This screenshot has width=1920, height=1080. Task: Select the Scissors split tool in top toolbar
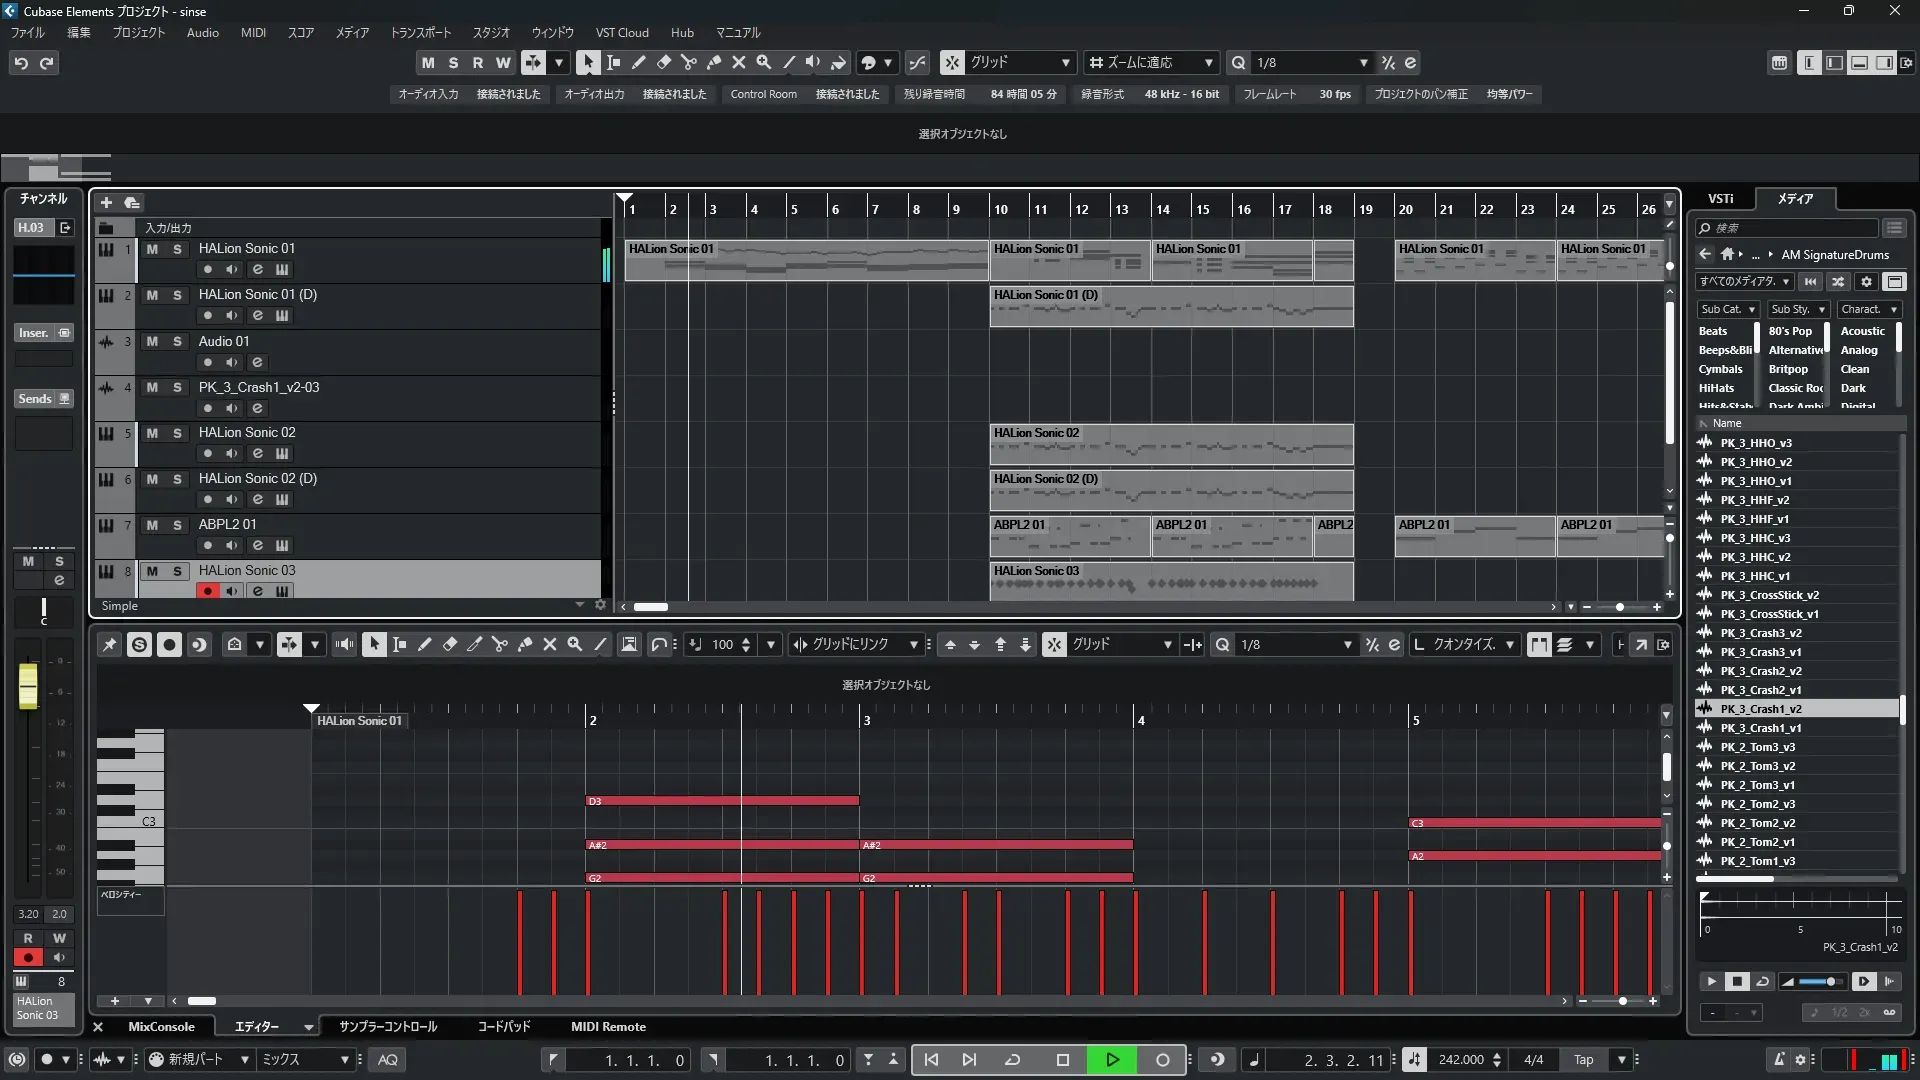(689, 63)
